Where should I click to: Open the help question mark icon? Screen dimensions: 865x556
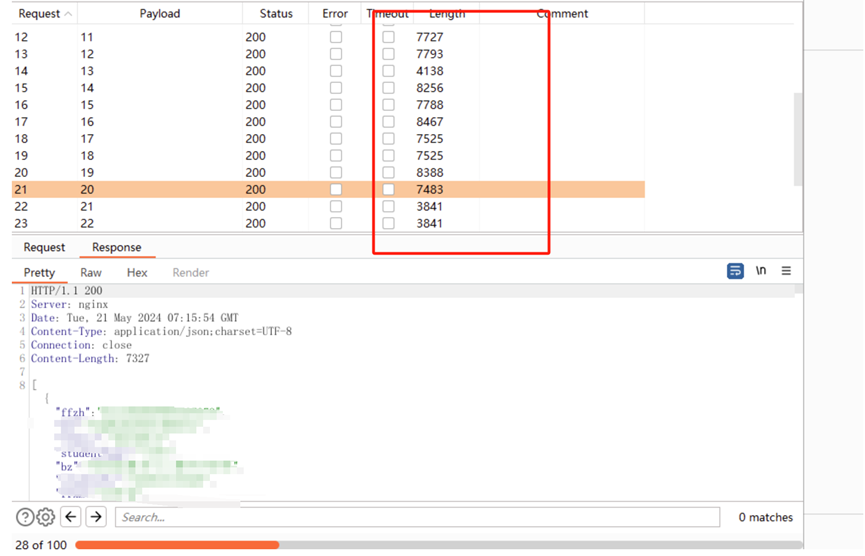25,517
